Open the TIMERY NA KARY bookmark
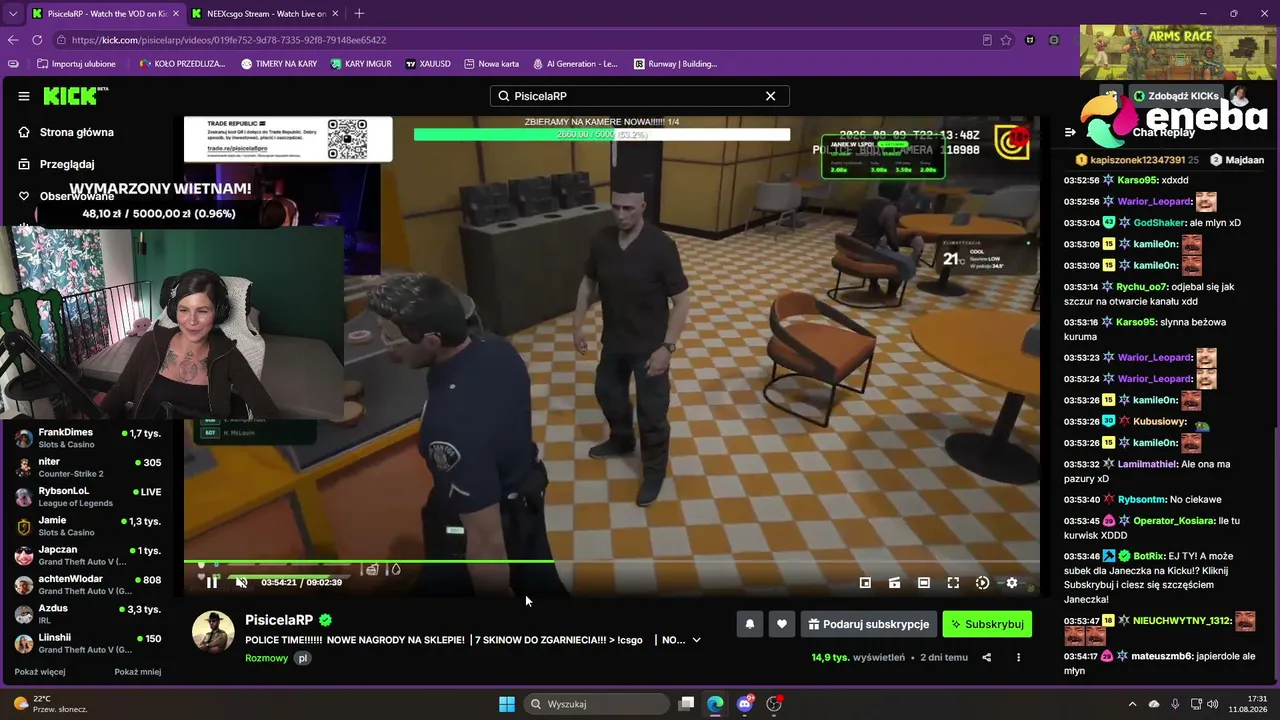Screen dimensions: 1280x720 point(279,64)
